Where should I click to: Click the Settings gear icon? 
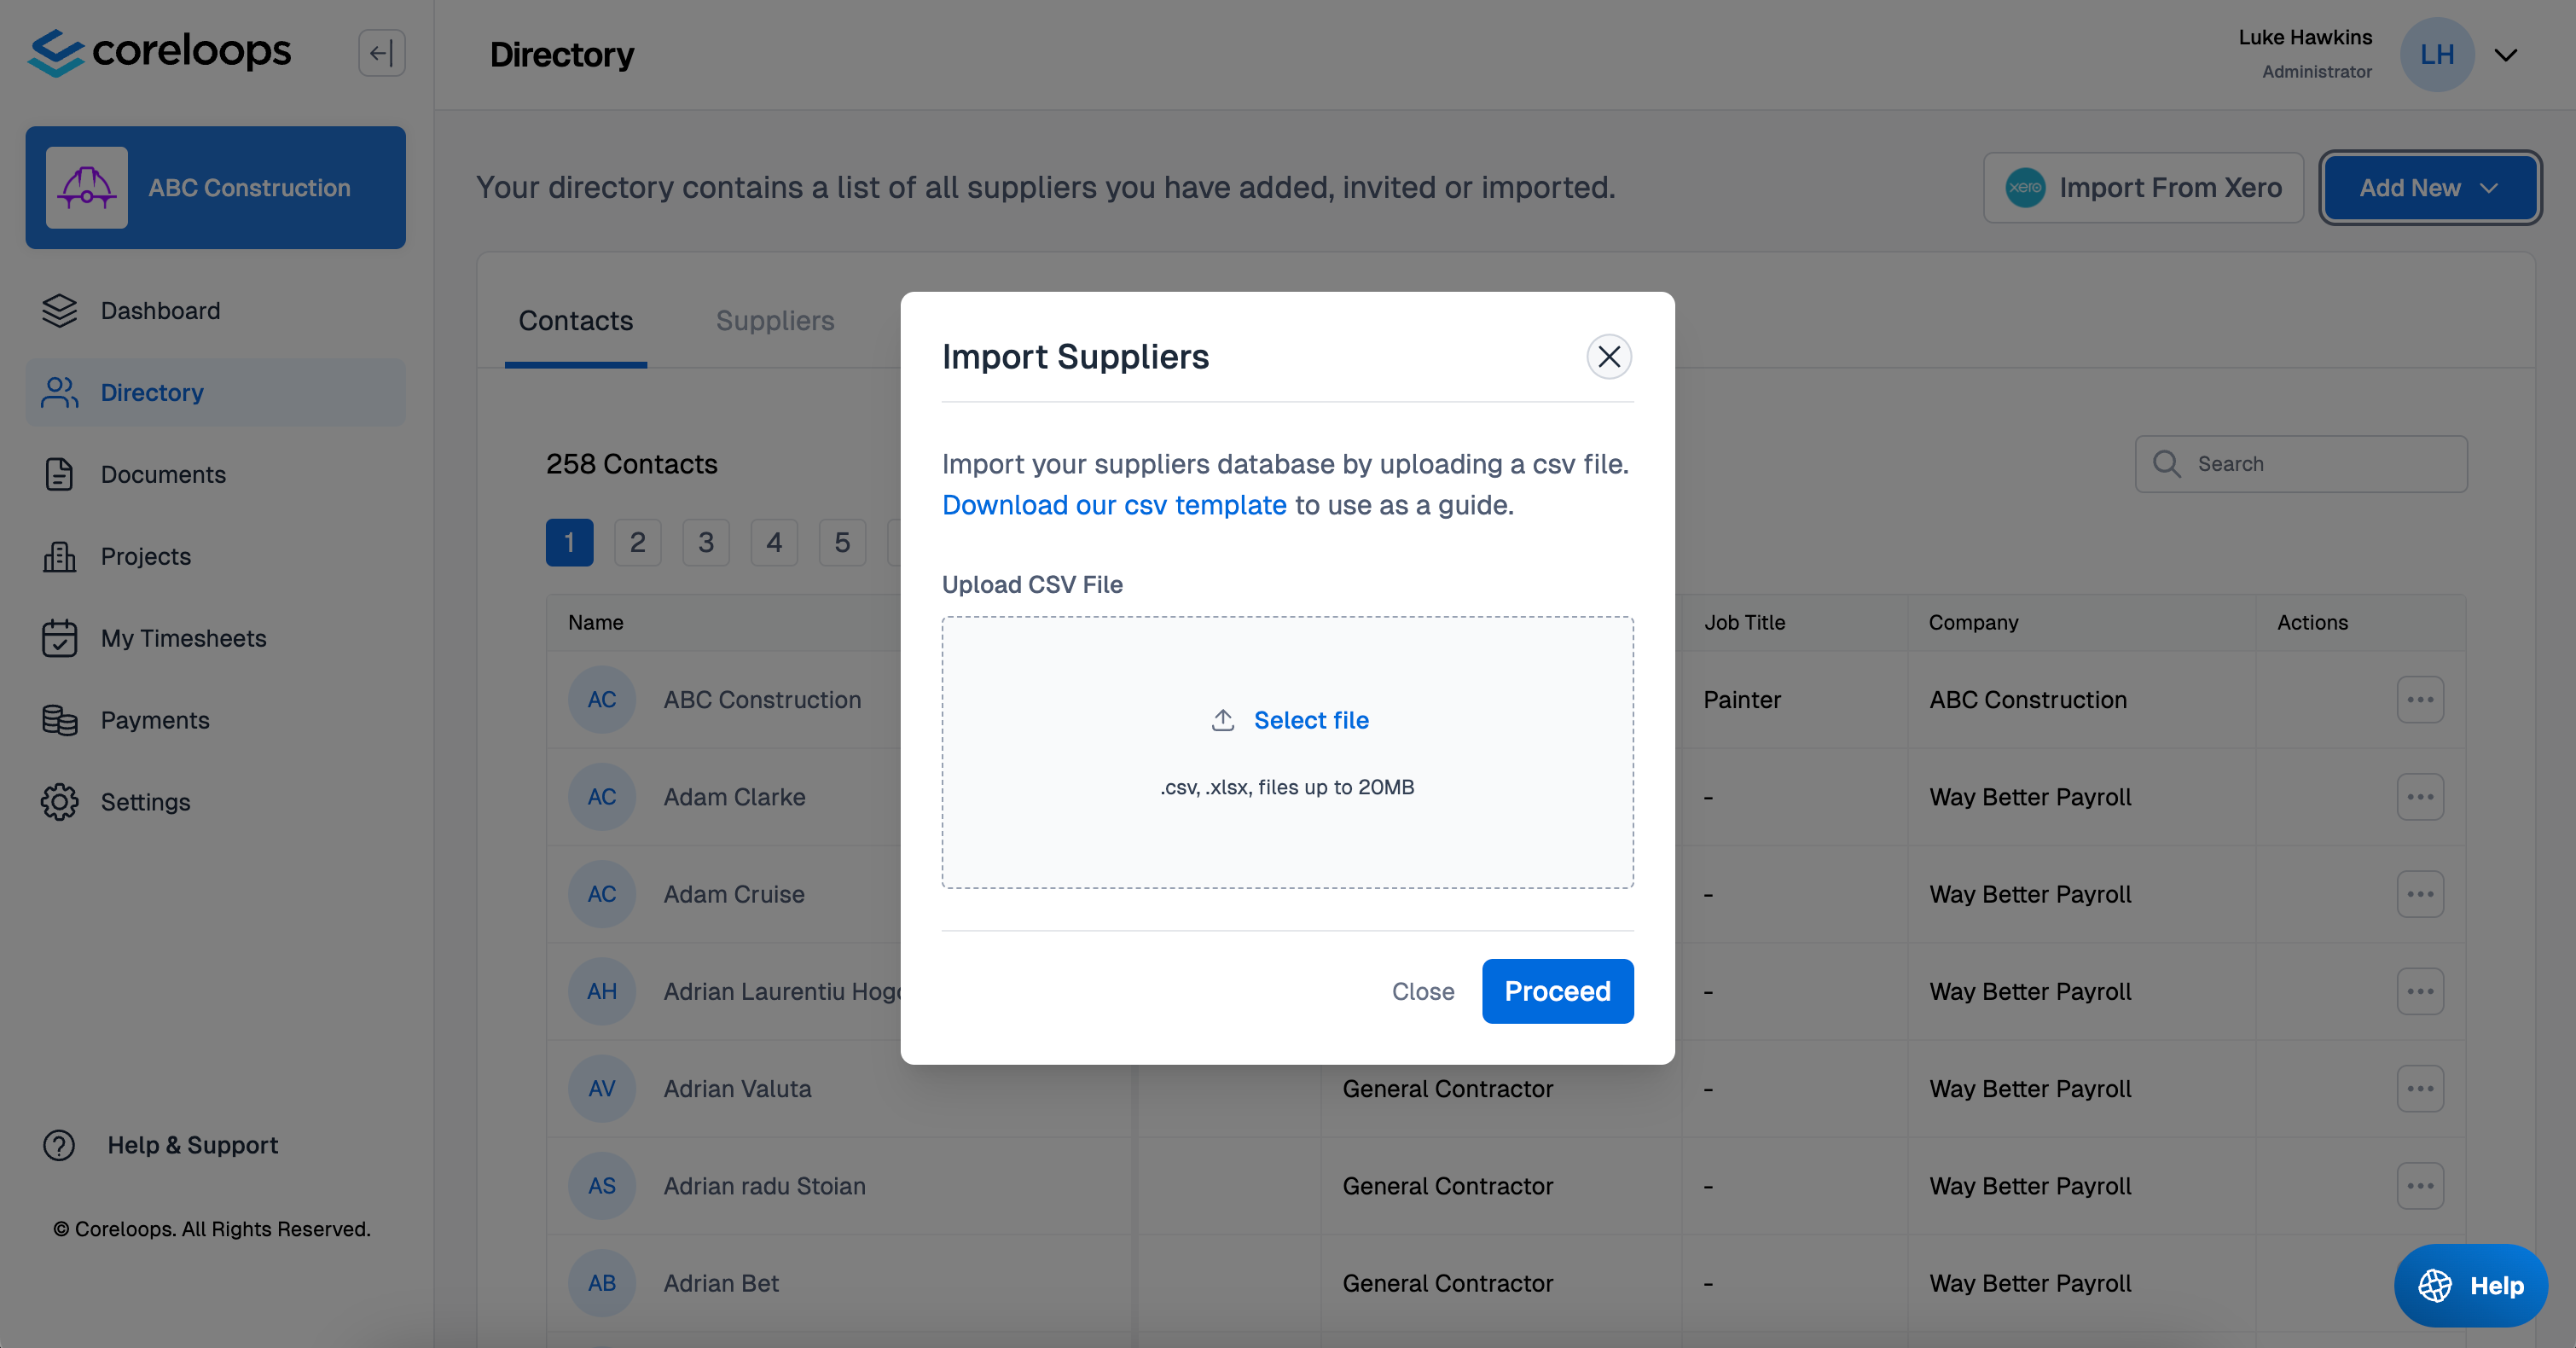(59, 802)
